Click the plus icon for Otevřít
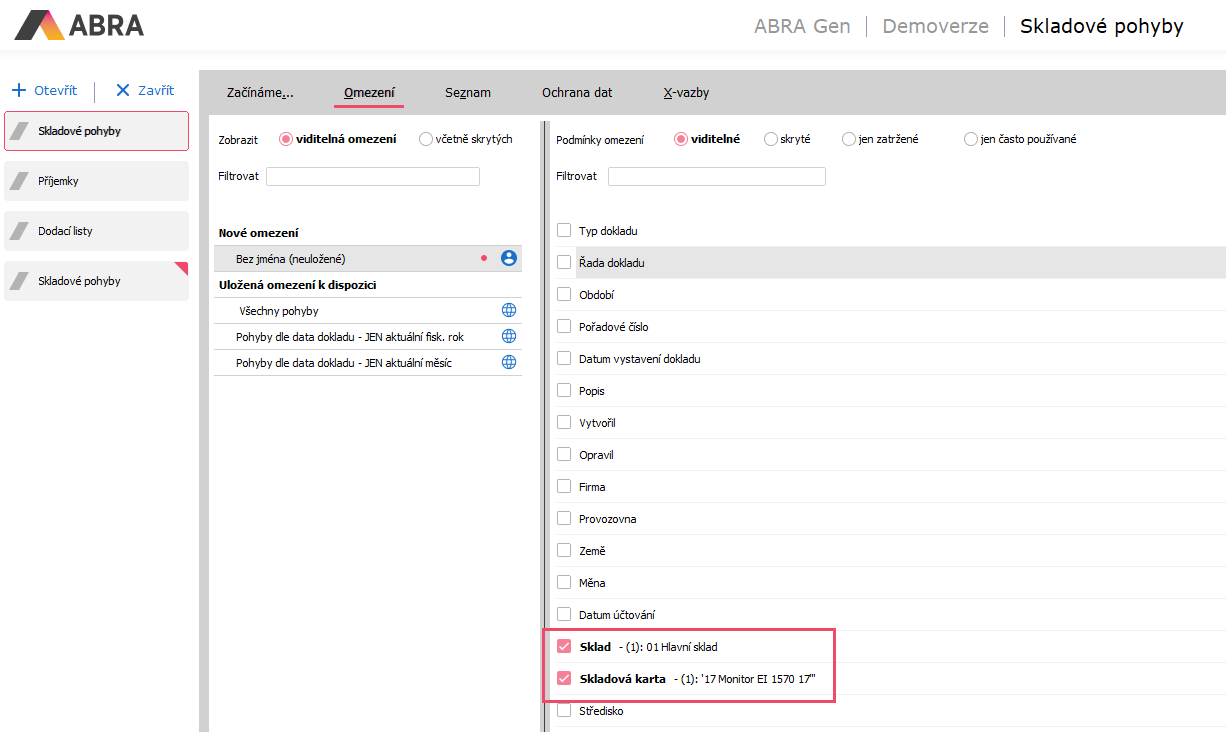Viewport: 1226px width, 732px height. click(18, 90)
